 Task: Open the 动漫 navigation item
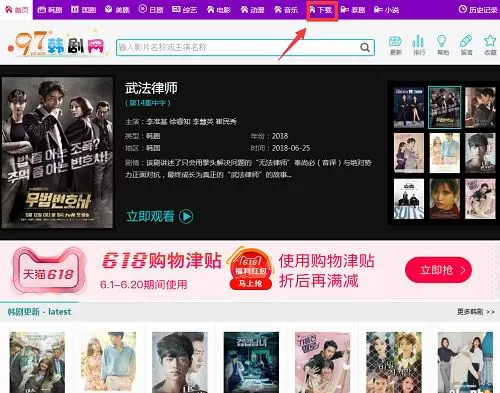[x=252, y=10]
